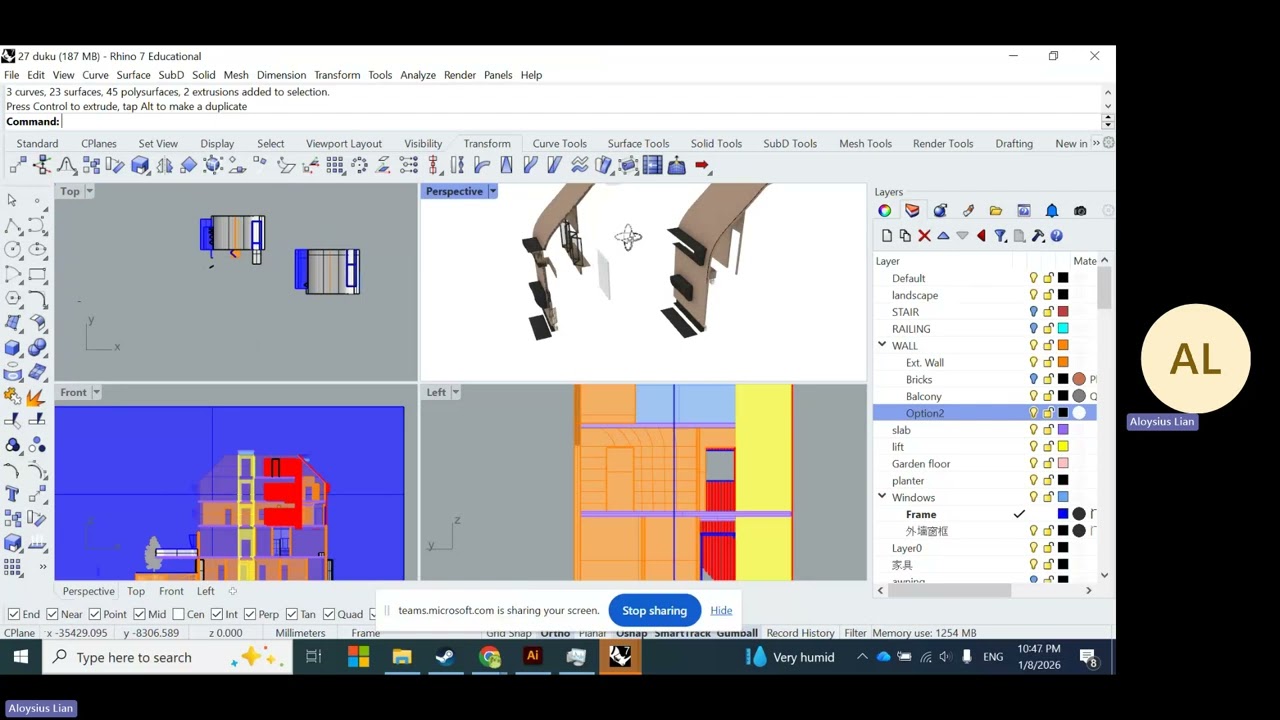This screenshot has height=720, width=1280.
Task: Open the Analyze menu
Action: click(x=418, y=75)
